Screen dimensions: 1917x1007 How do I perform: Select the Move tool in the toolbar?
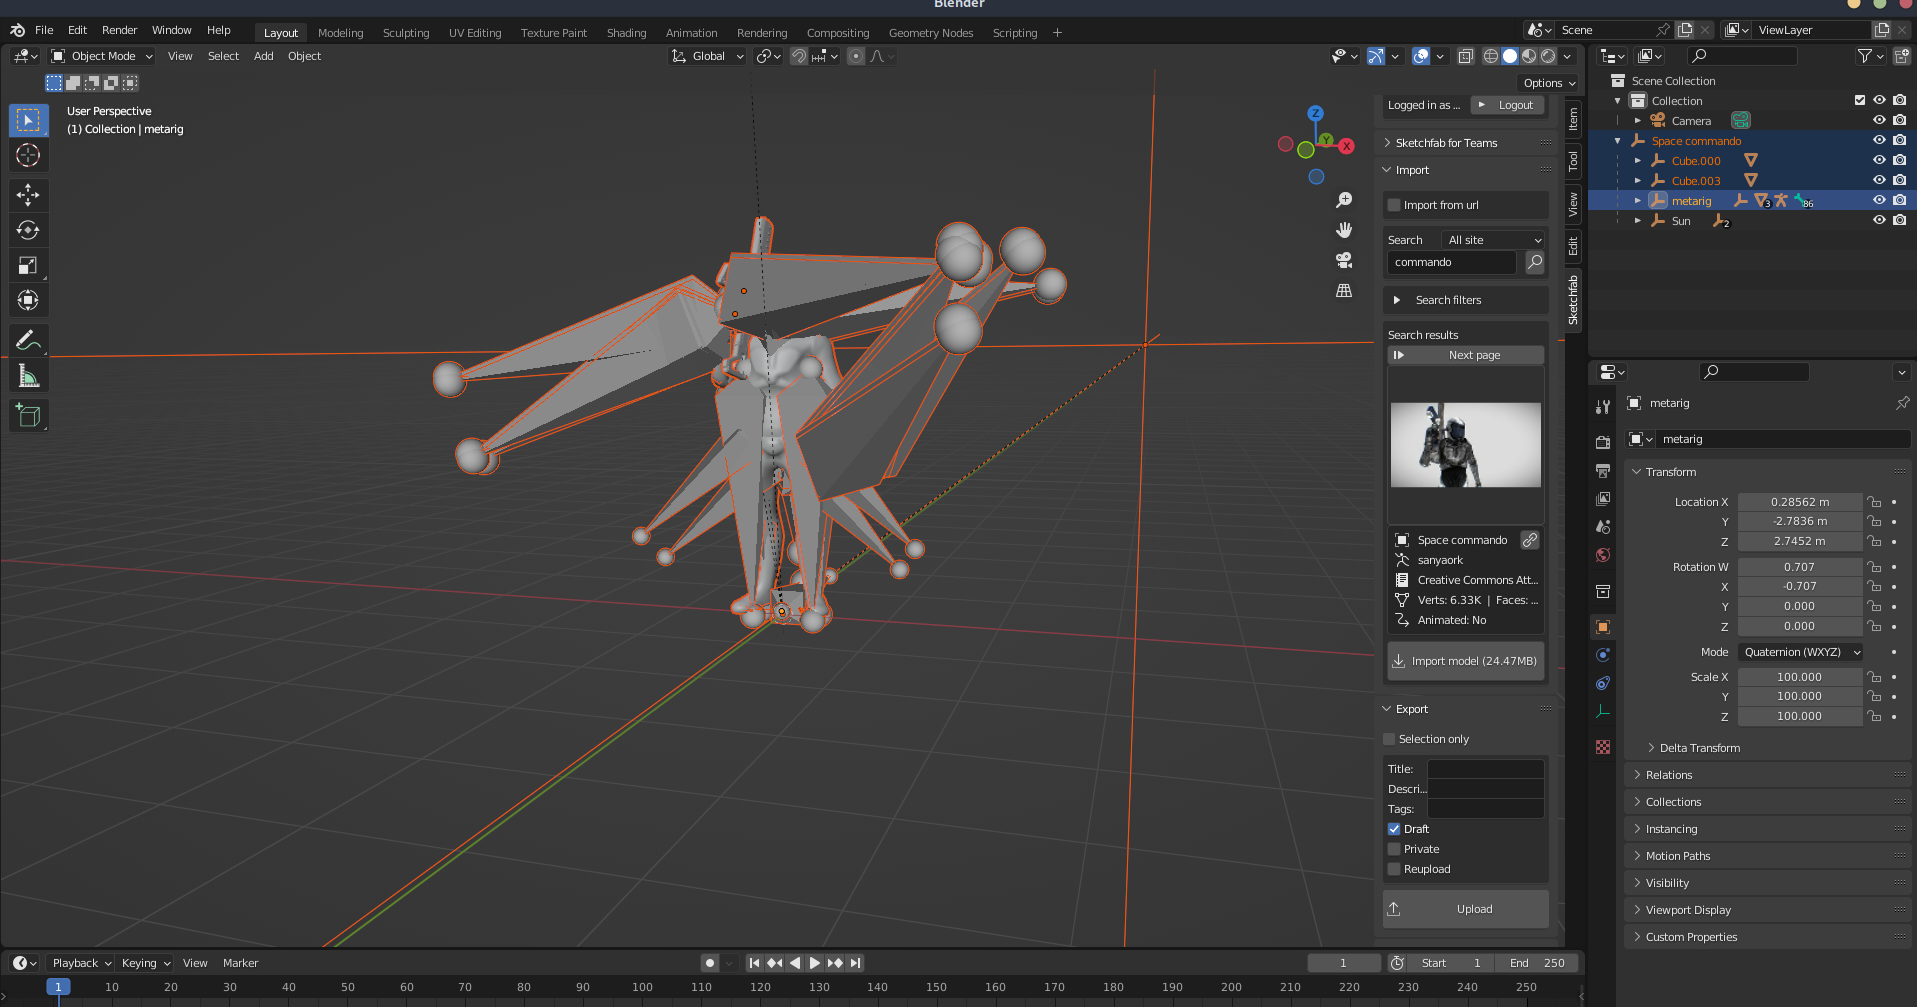click(28, 195)
